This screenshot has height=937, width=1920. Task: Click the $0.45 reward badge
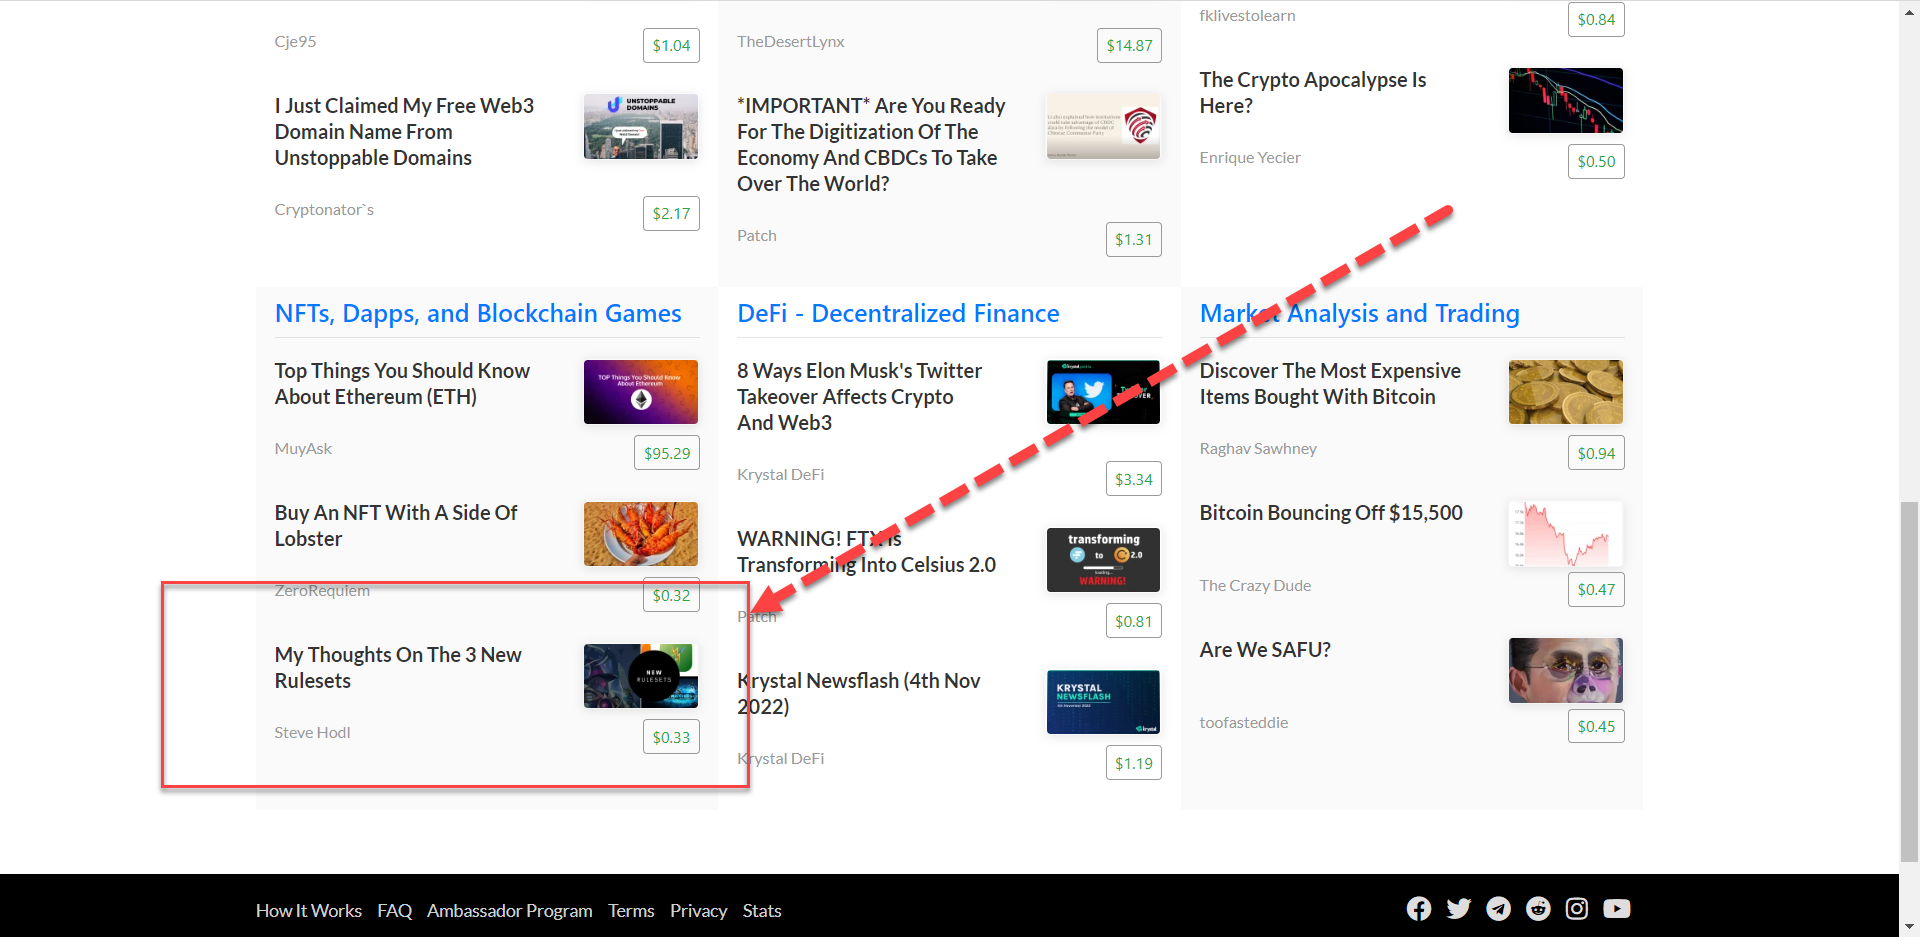coord(1596,726)
